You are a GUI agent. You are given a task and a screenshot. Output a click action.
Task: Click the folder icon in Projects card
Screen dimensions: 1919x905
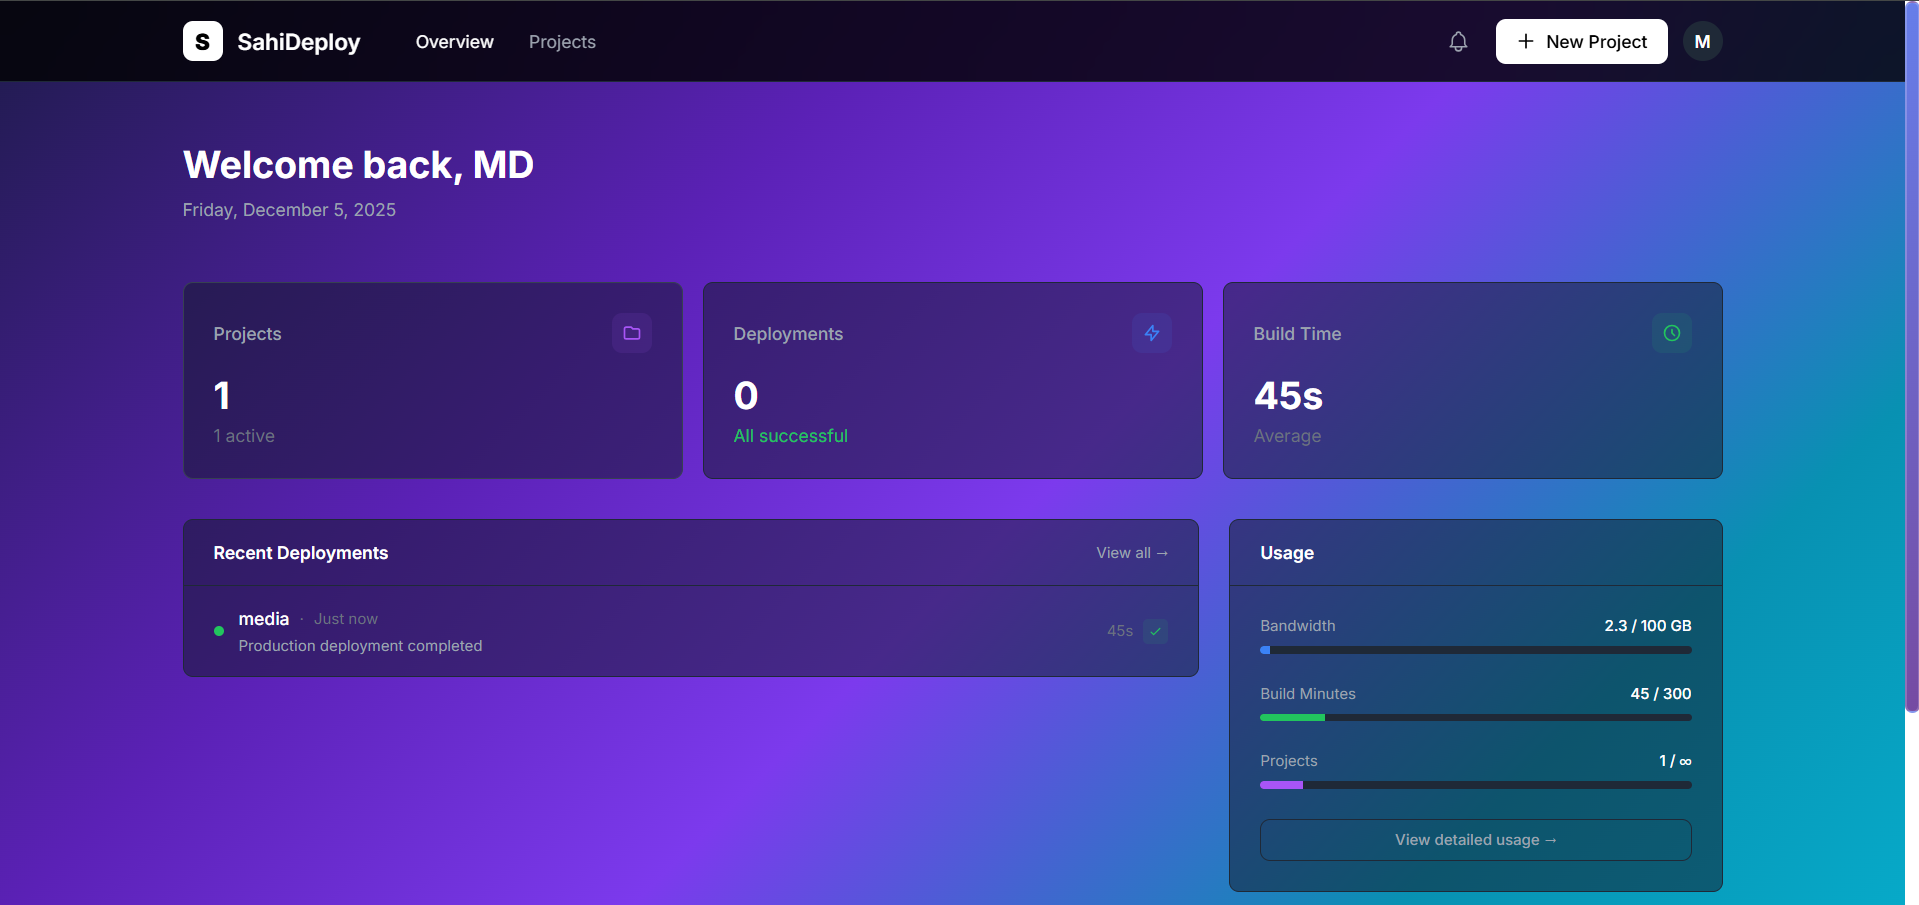click(x=632, y=333)
